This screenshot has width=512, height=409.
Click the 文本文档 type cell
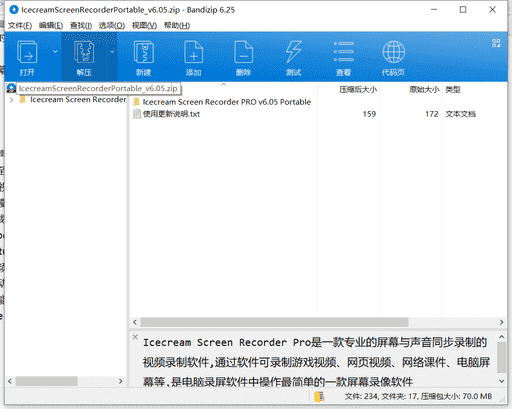(460, 114)
